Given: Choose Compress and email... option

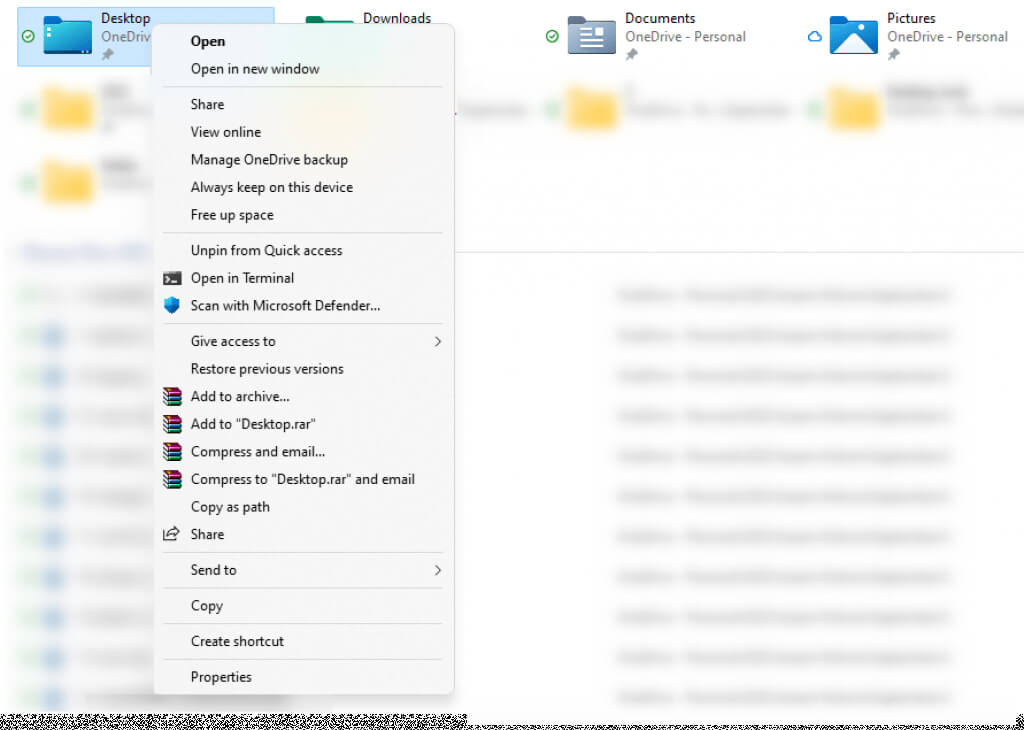Looking at the screenshot, I should (258, 452).
